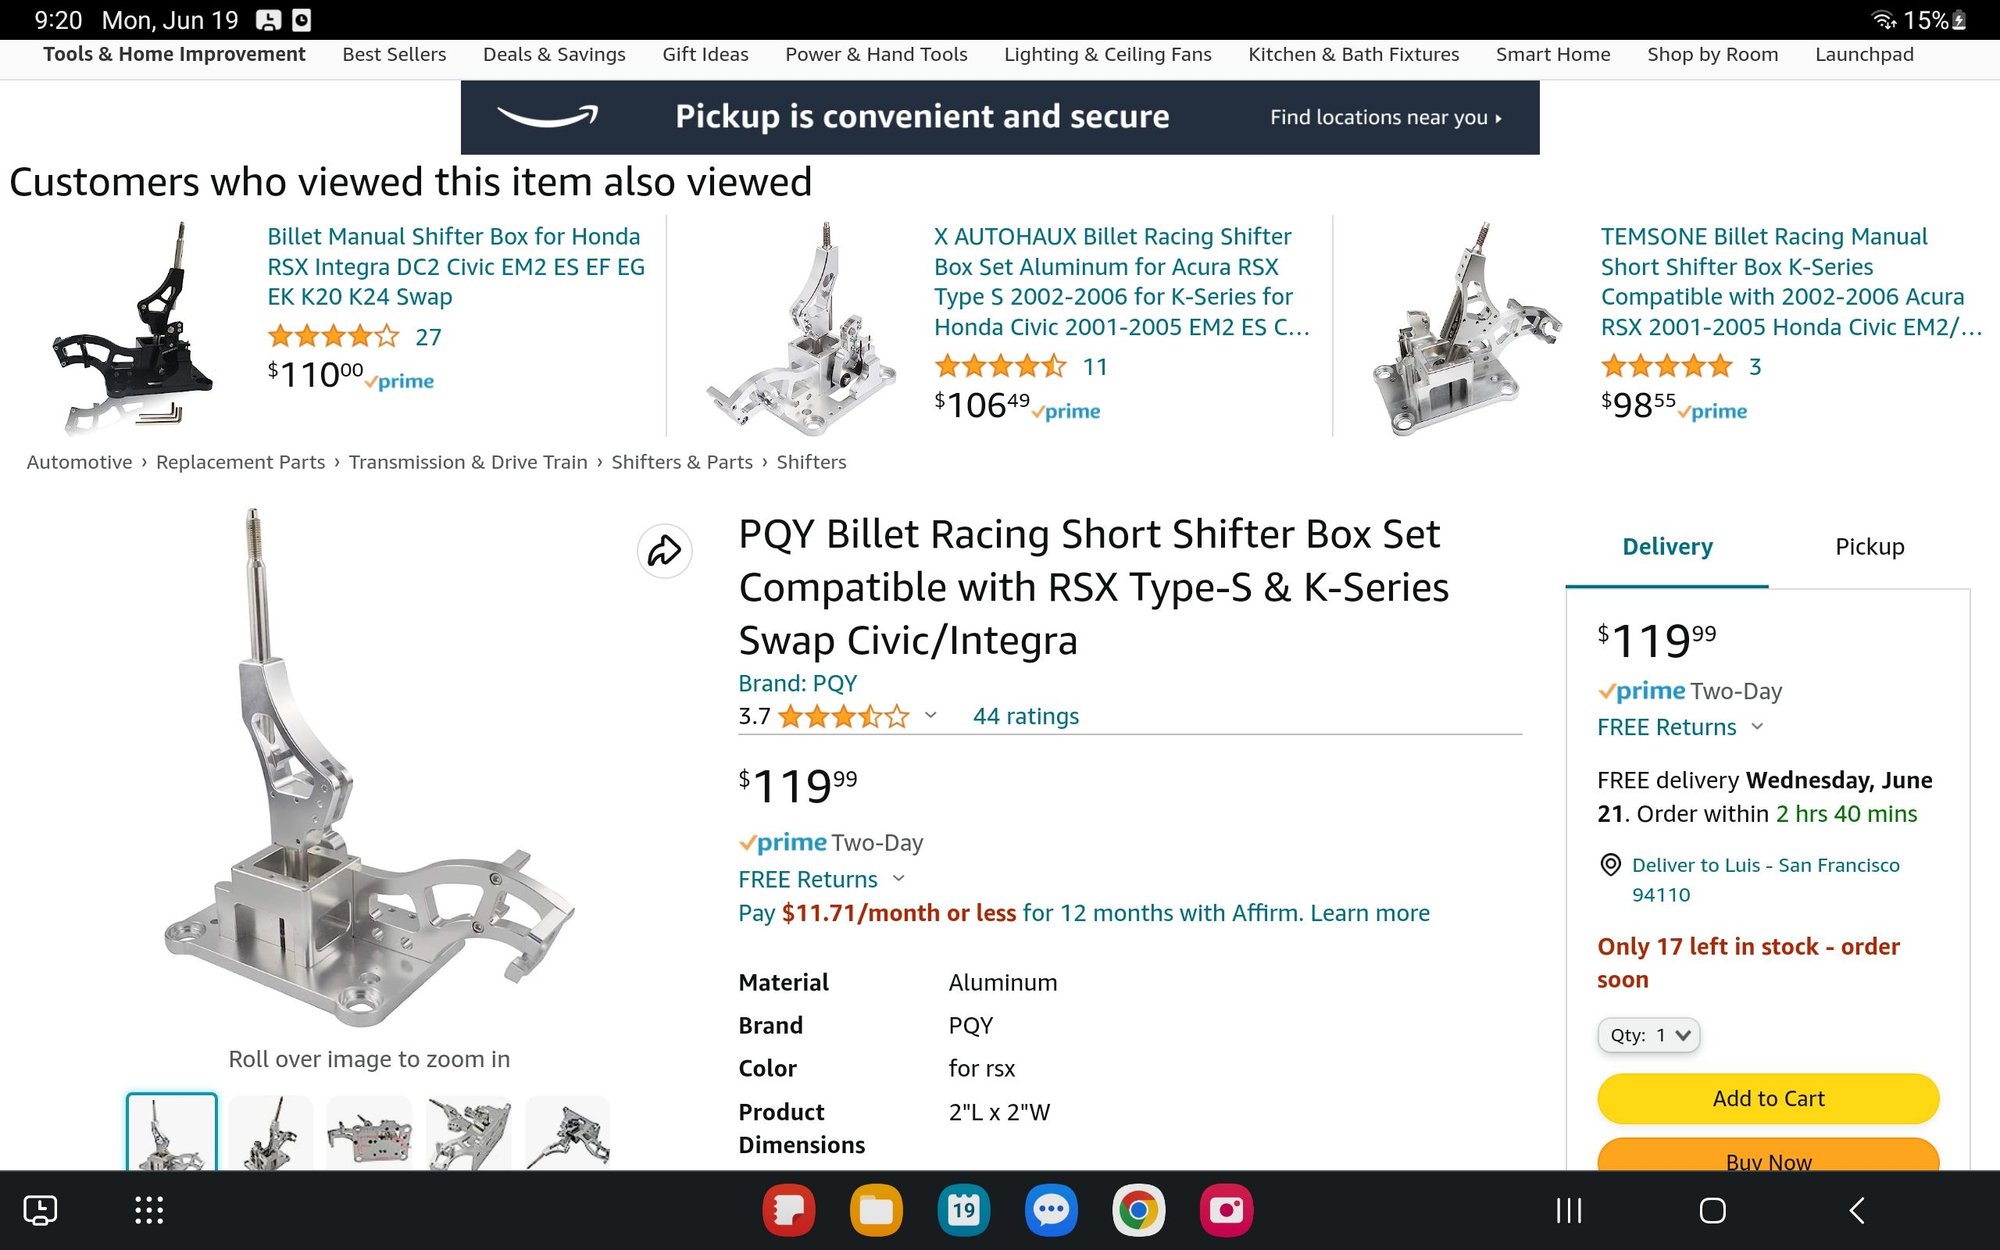This screenshot has width=2000, height=1250.
Task: Open Power & Hand Tools menu
Action: point(876,54)
